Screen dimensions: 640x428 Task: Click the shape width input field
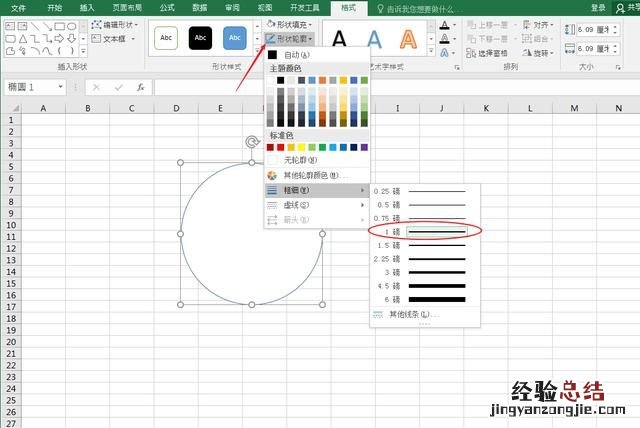tap(594, 49)
